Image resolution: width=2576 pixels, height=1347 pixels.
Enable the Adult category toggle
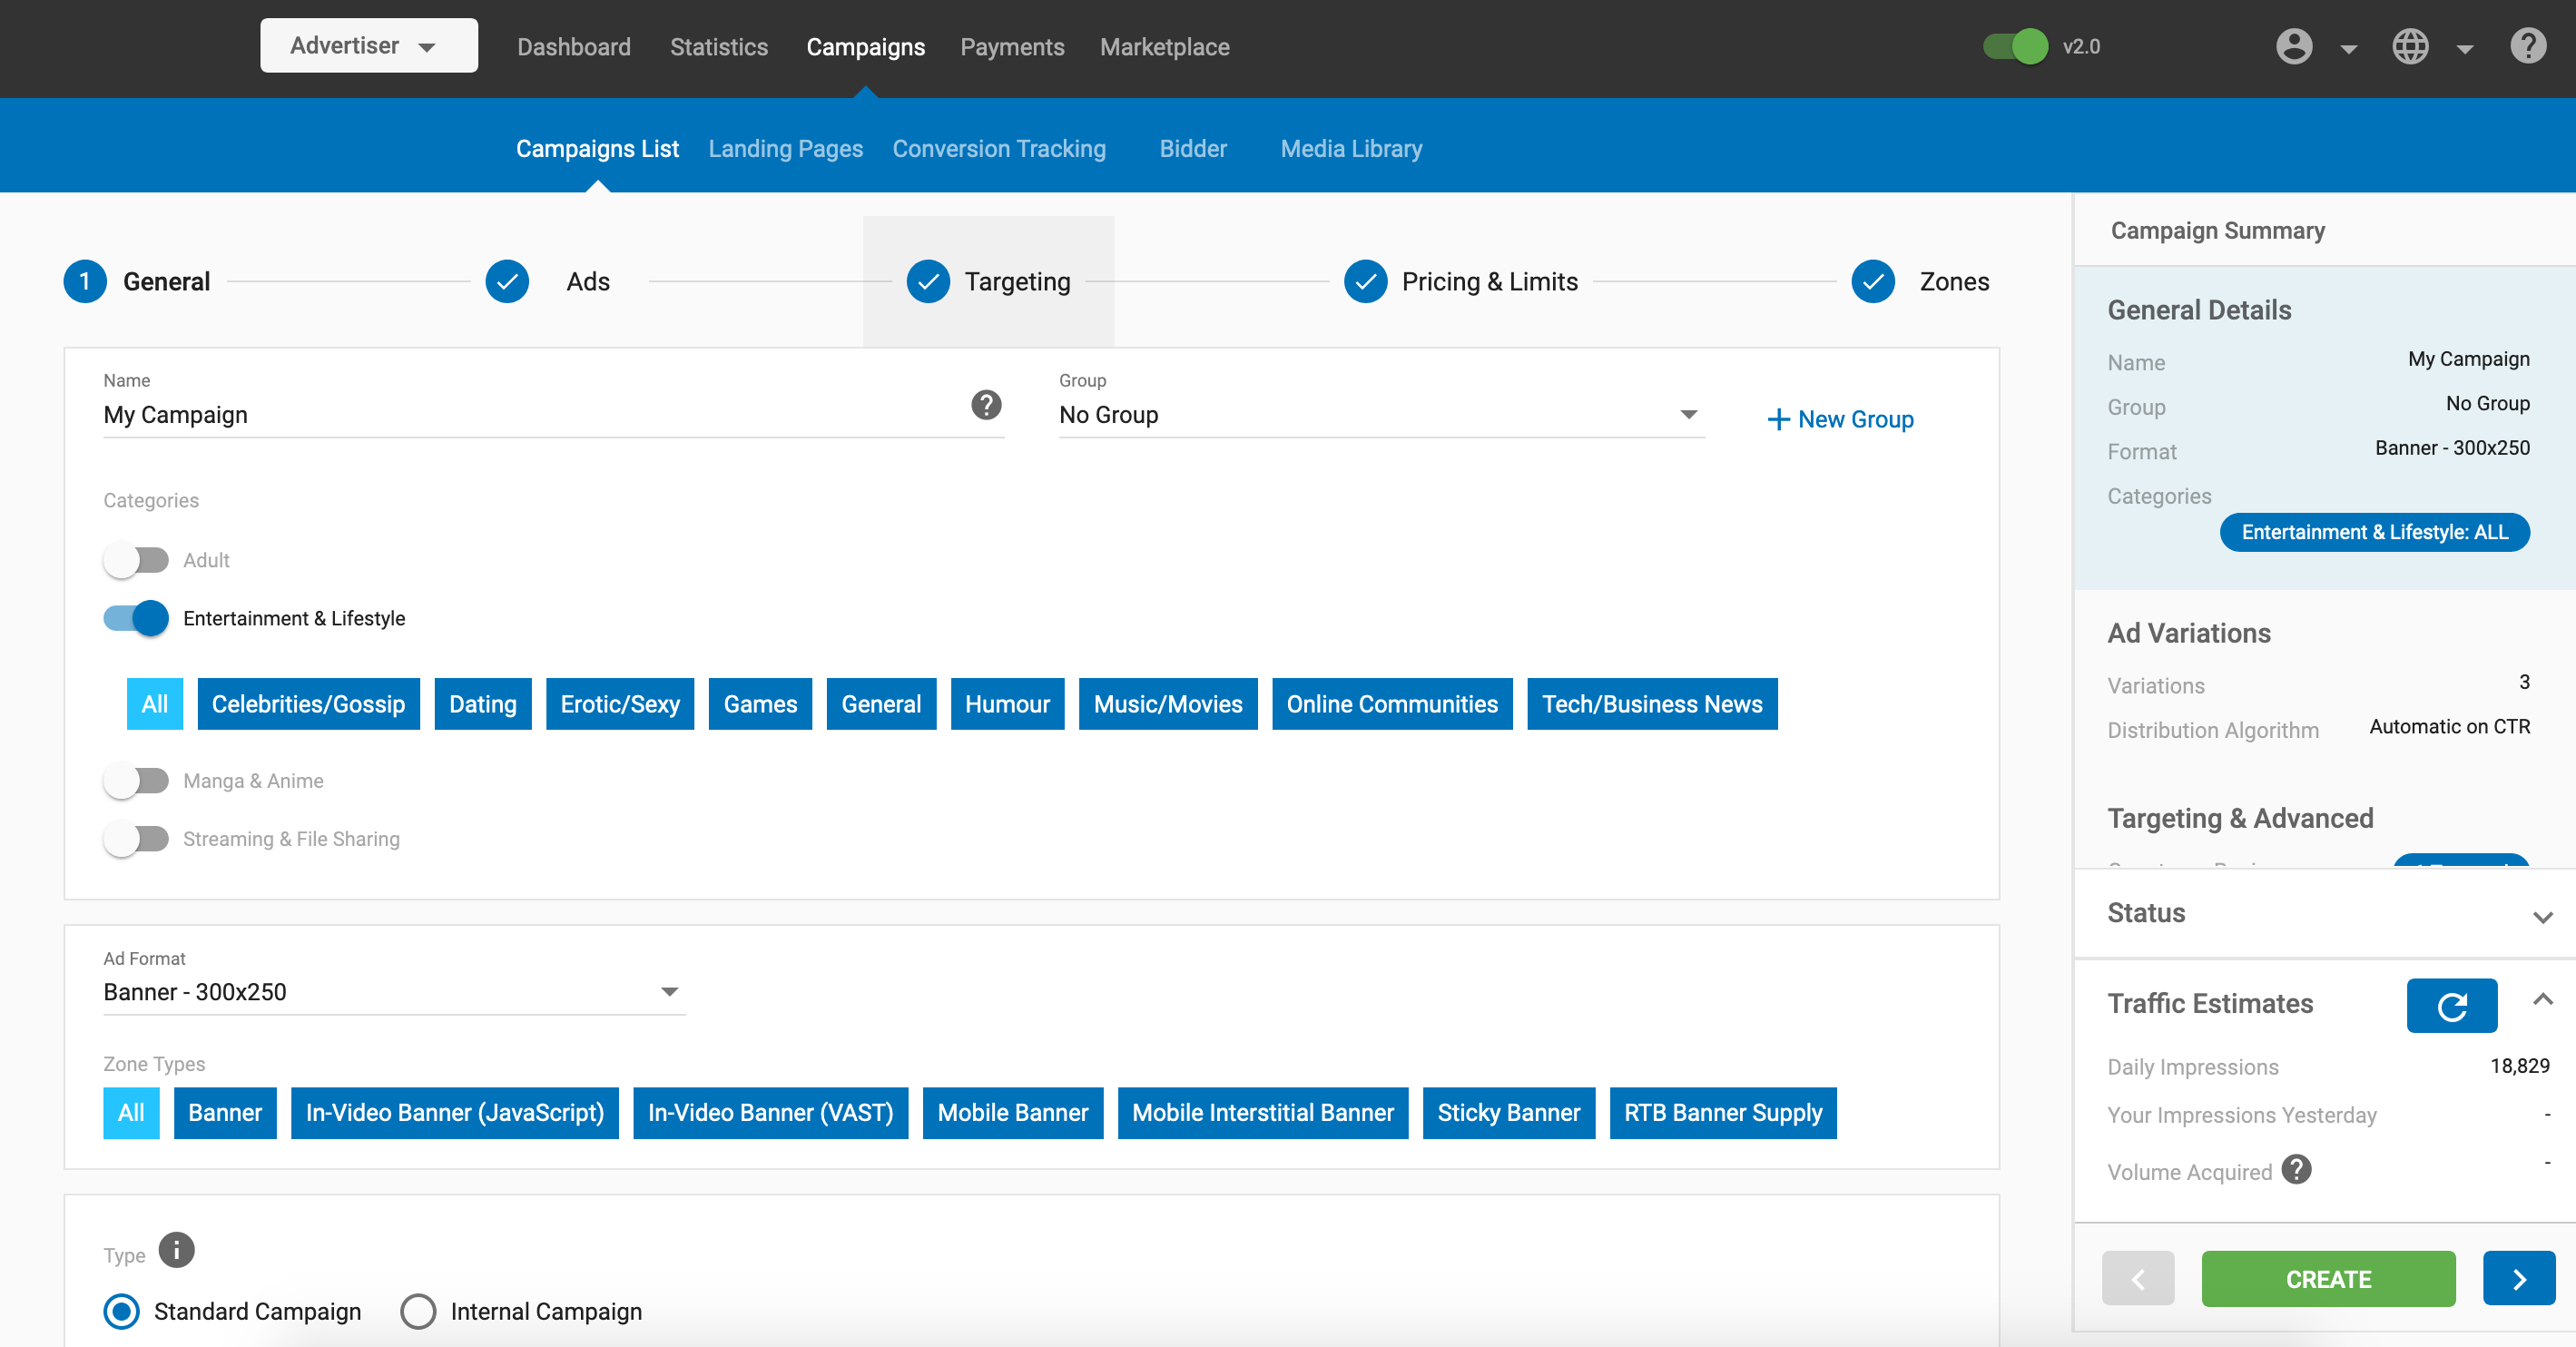136,560
